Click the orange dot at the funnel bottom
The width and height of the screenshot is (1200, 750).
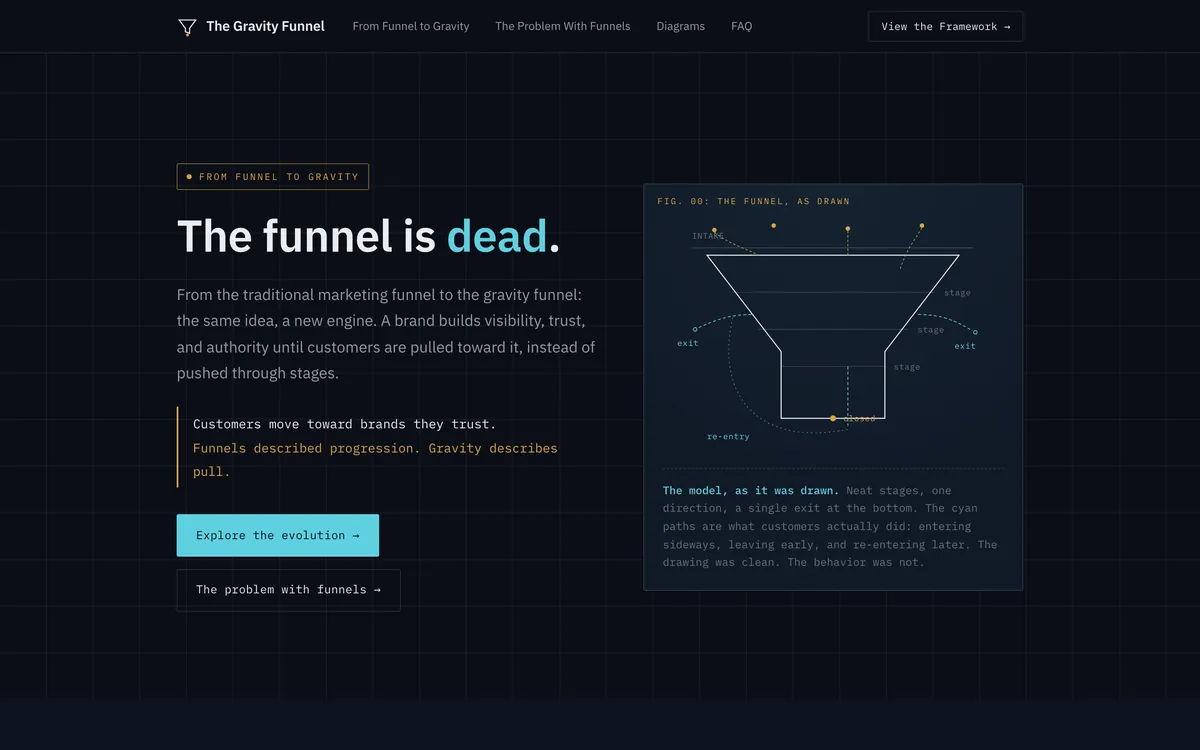tap(833, 418)
